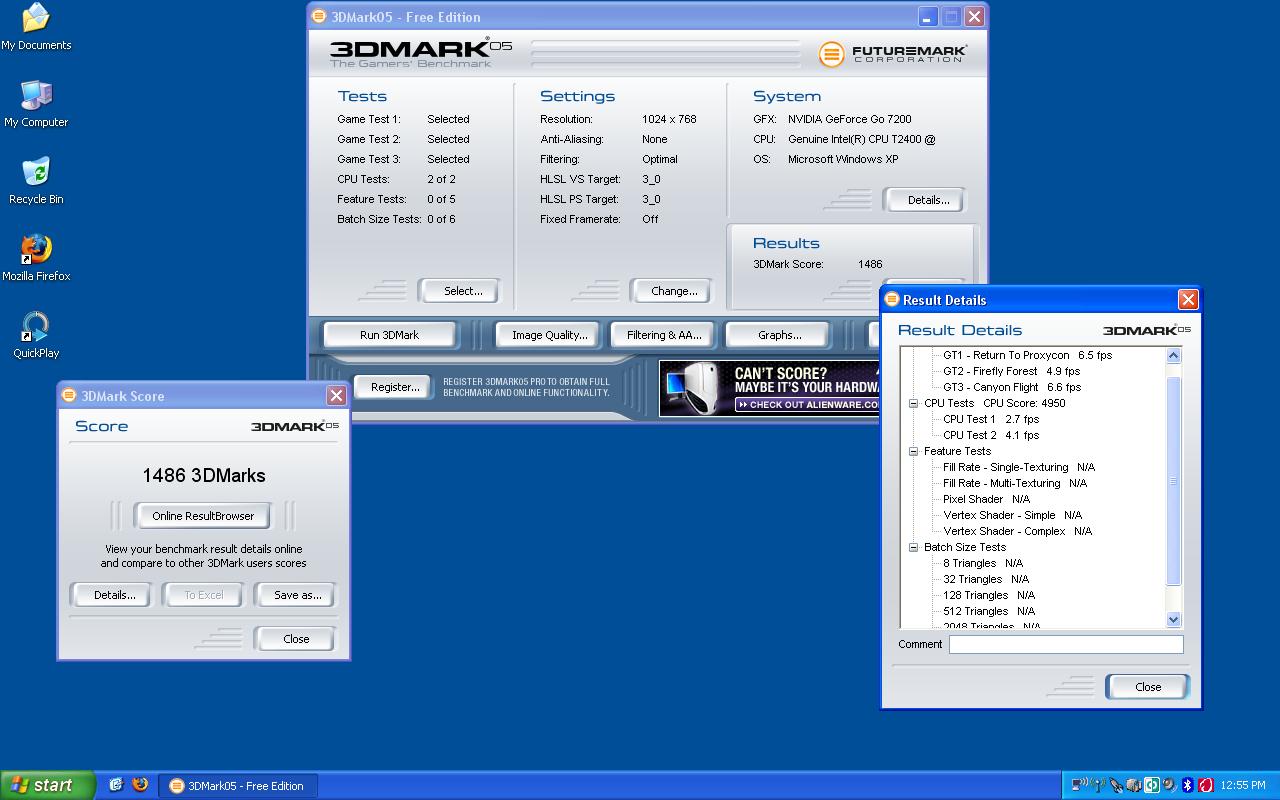
Task: Click the rocket-shaped tray icon
Action: coord(1116,785)
